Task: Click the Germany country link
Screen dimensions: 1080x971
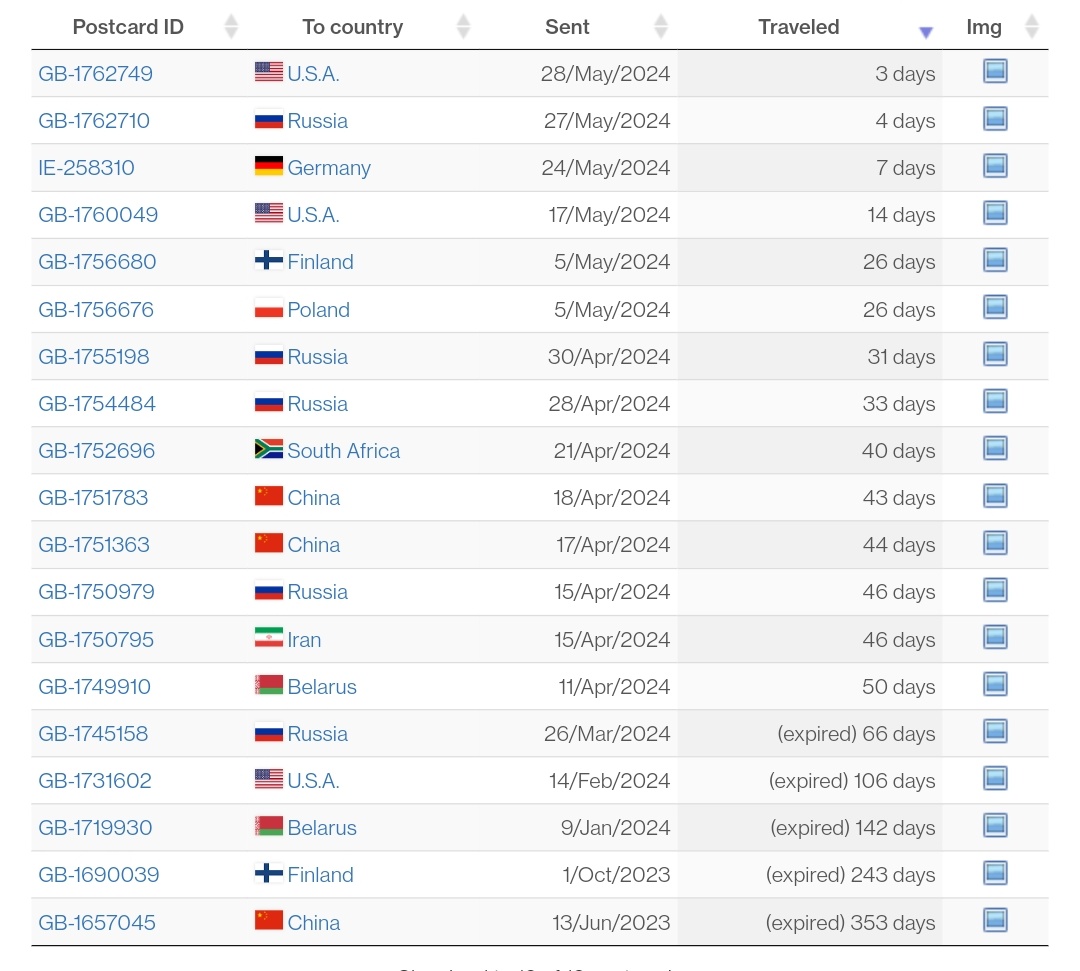Action: pos(328,168)
